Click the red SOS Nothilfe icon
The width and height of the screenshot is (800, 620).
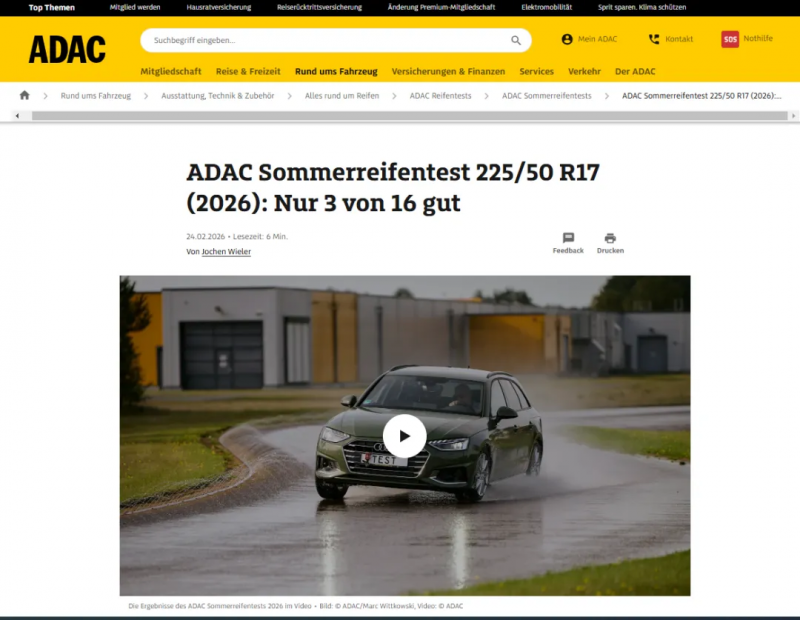[730, 39]
